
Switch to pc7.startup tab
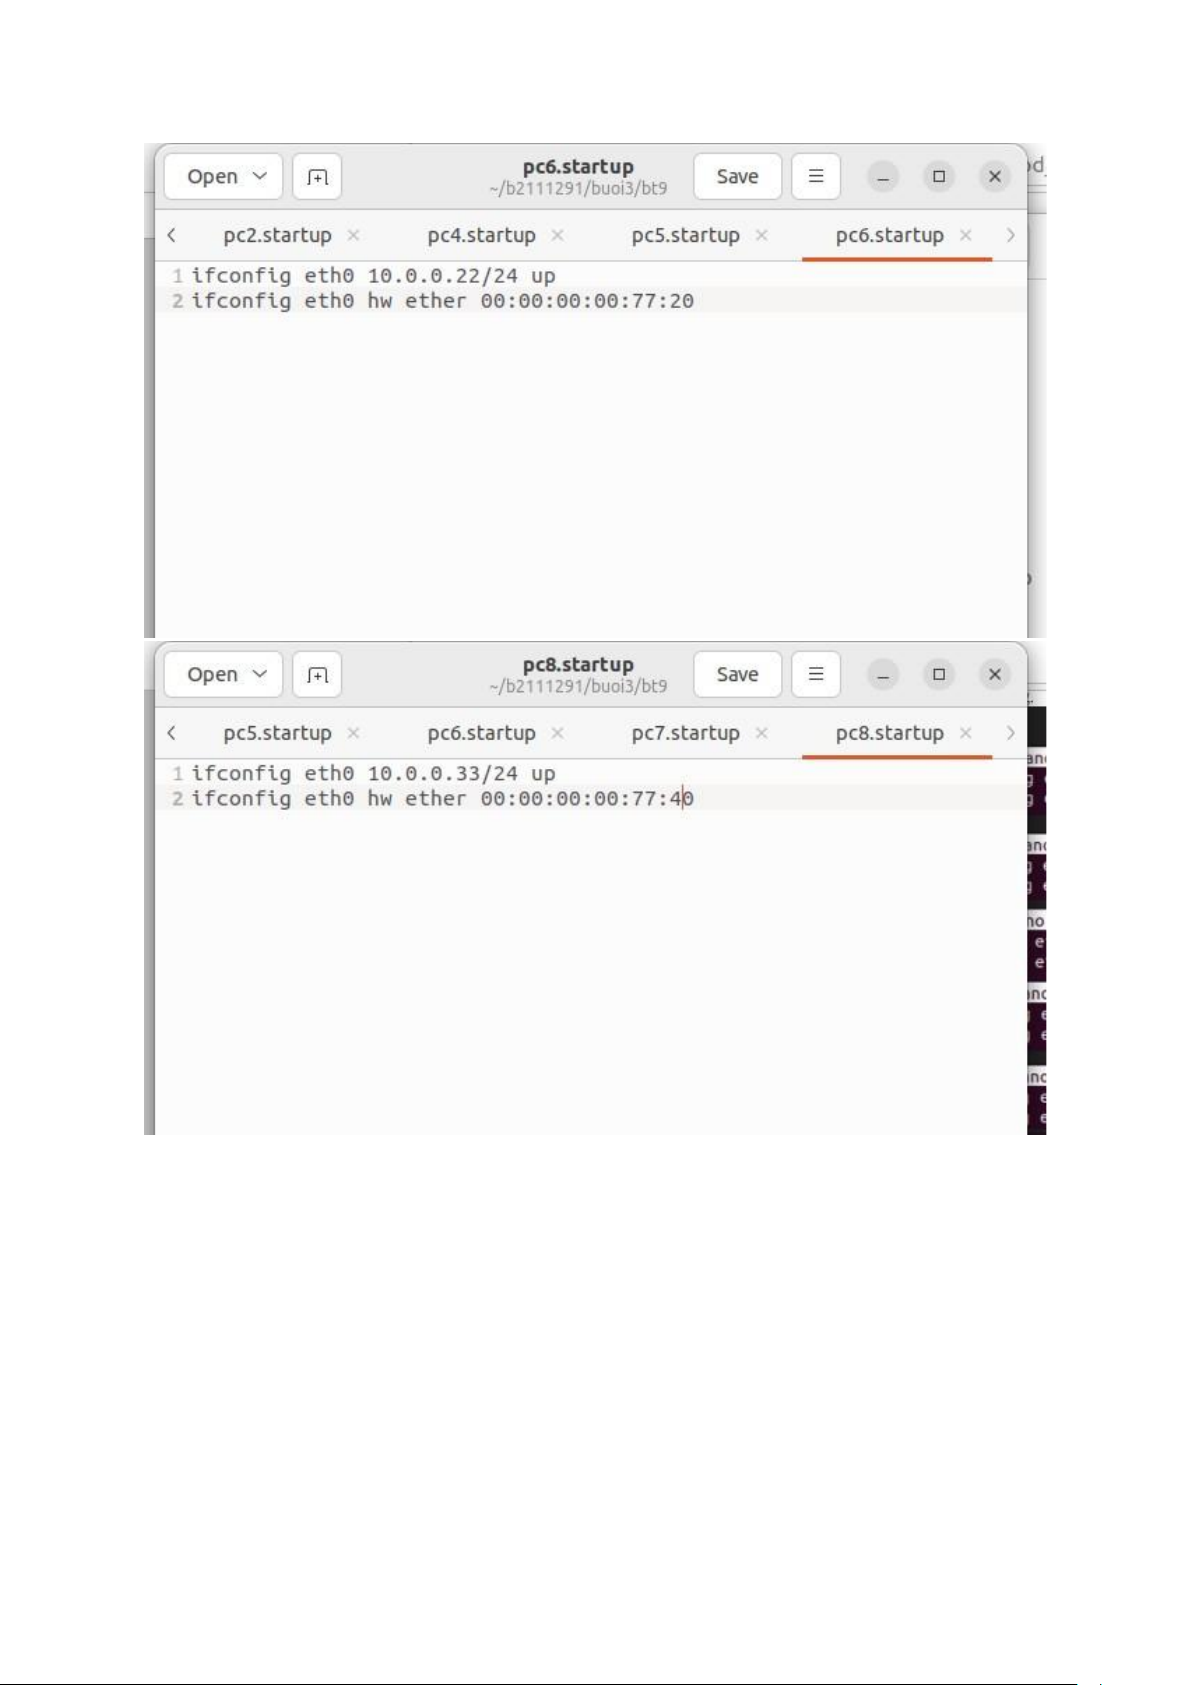(685, 733)
